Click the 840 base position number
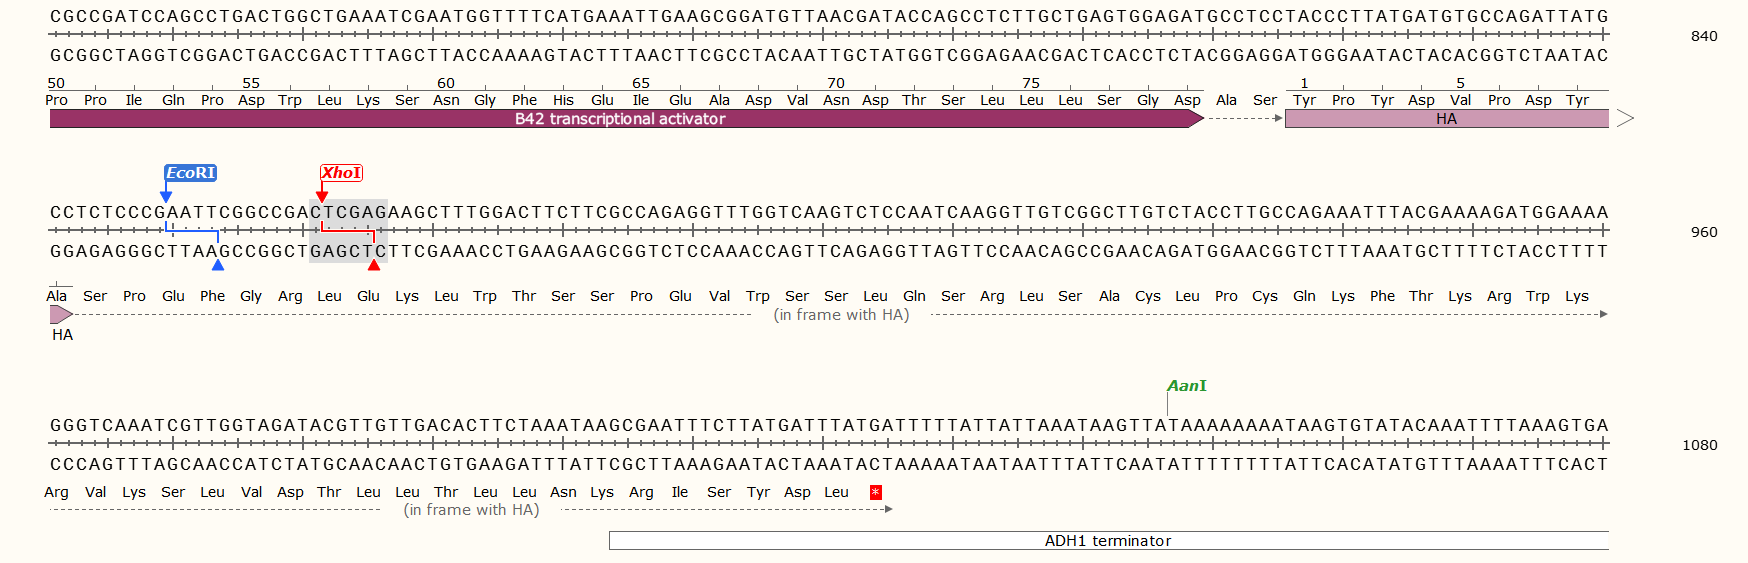Viewport: 1748px width, 563px height. (x=1704, y=36)
